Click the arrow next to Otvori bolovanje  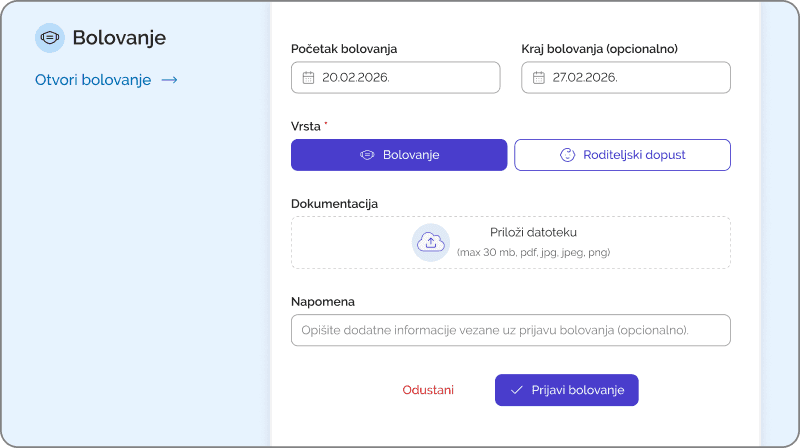pyautogui.click(x=169, y=80)
